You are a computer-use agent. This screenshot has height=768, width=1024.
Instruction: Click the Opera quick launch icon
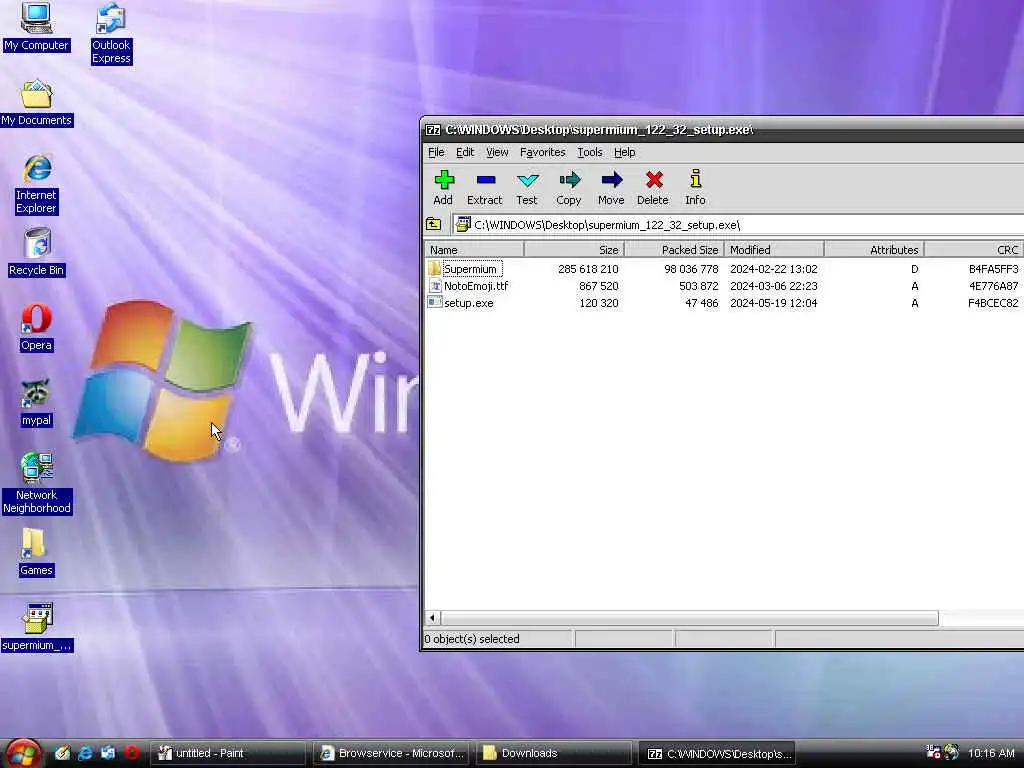pyautogui.click(x=131, y=753)
